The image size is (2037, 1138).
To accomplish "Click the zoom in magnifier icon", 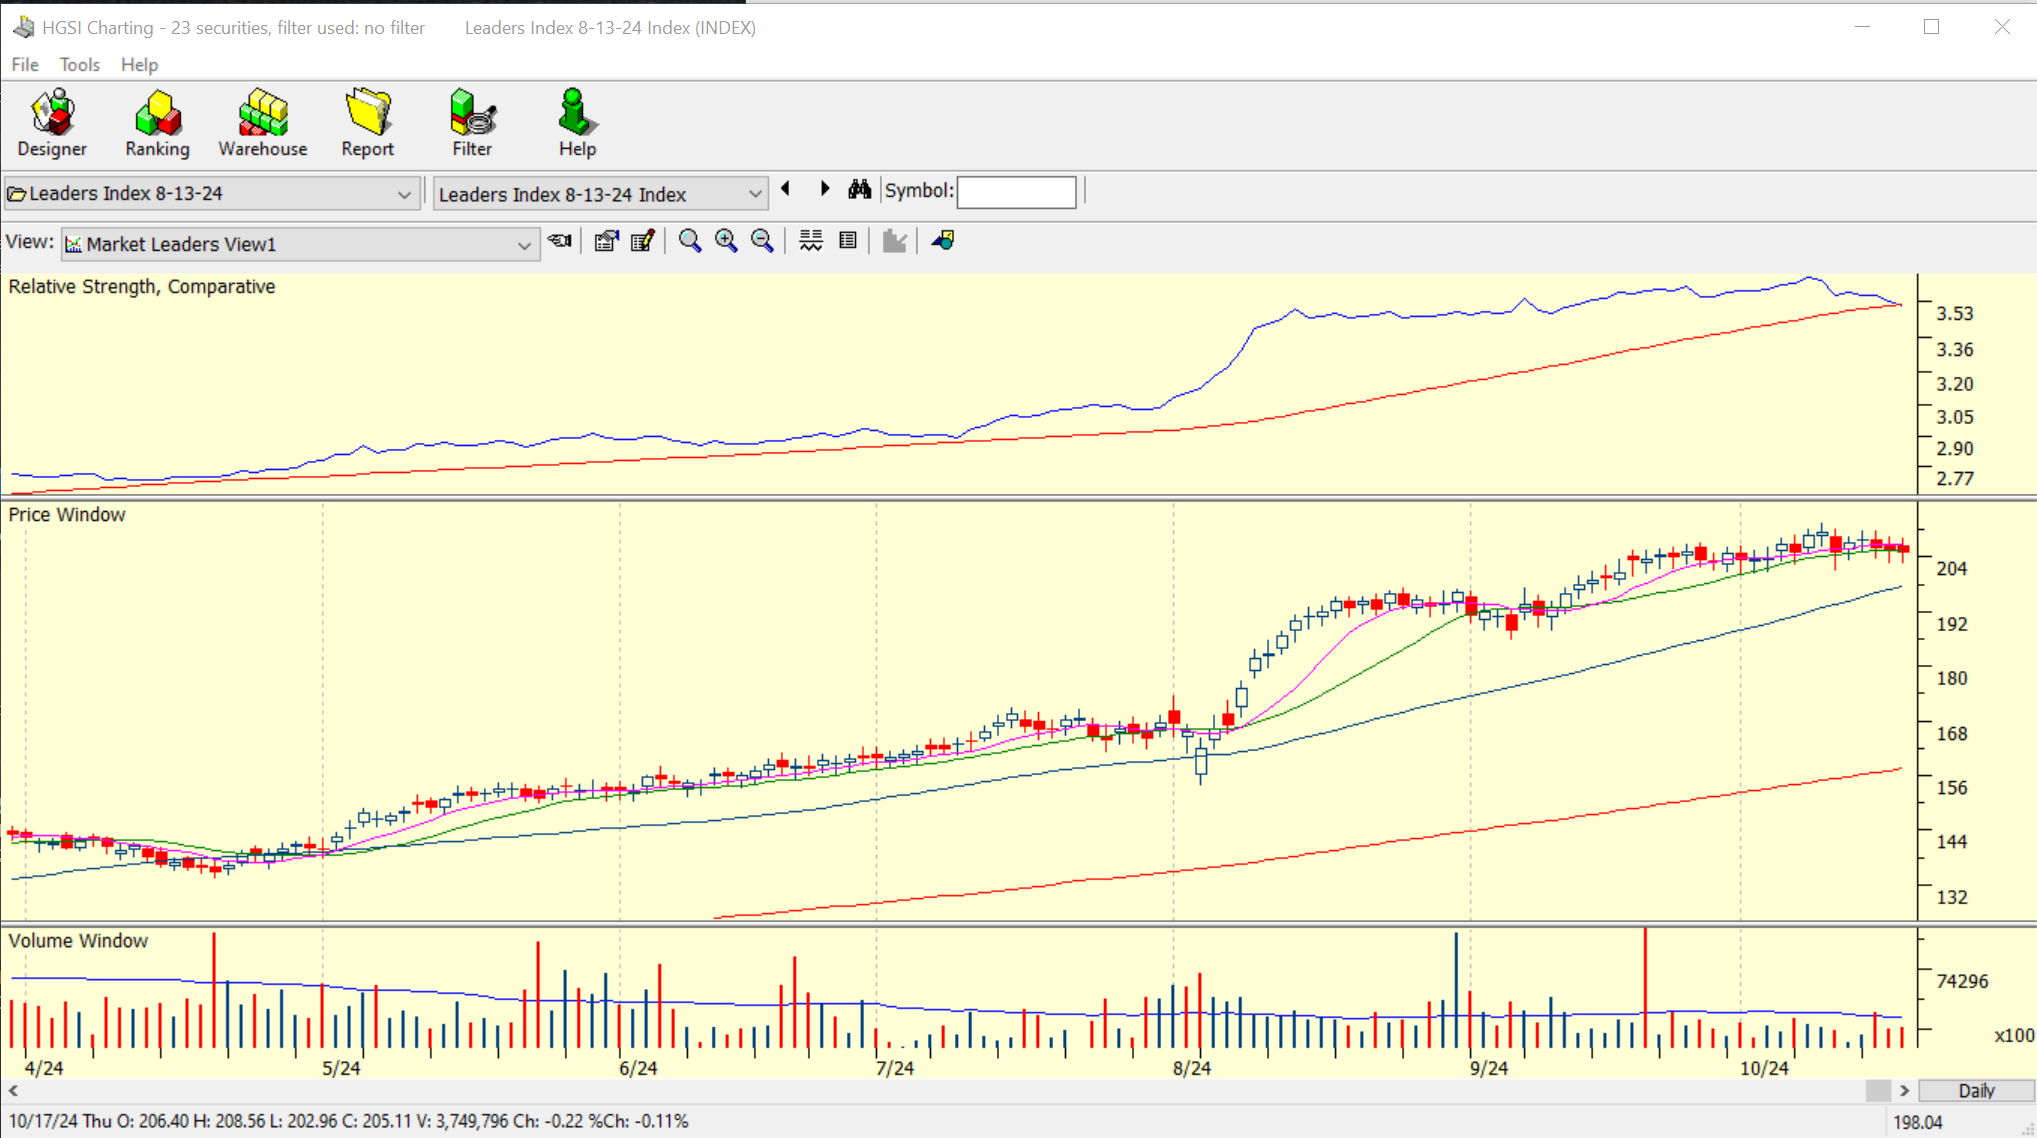I will [726, 241].
